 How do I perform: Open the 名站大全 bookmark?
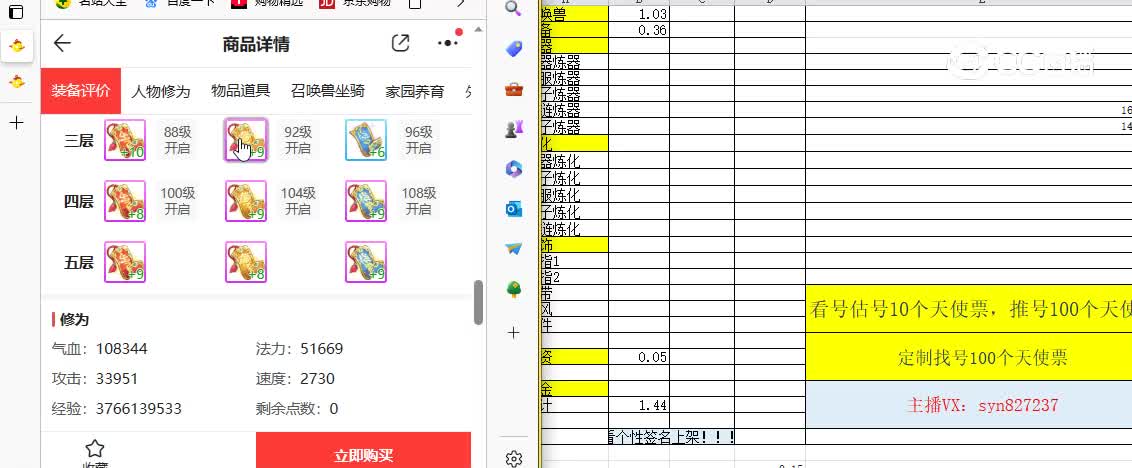[90, 3]
